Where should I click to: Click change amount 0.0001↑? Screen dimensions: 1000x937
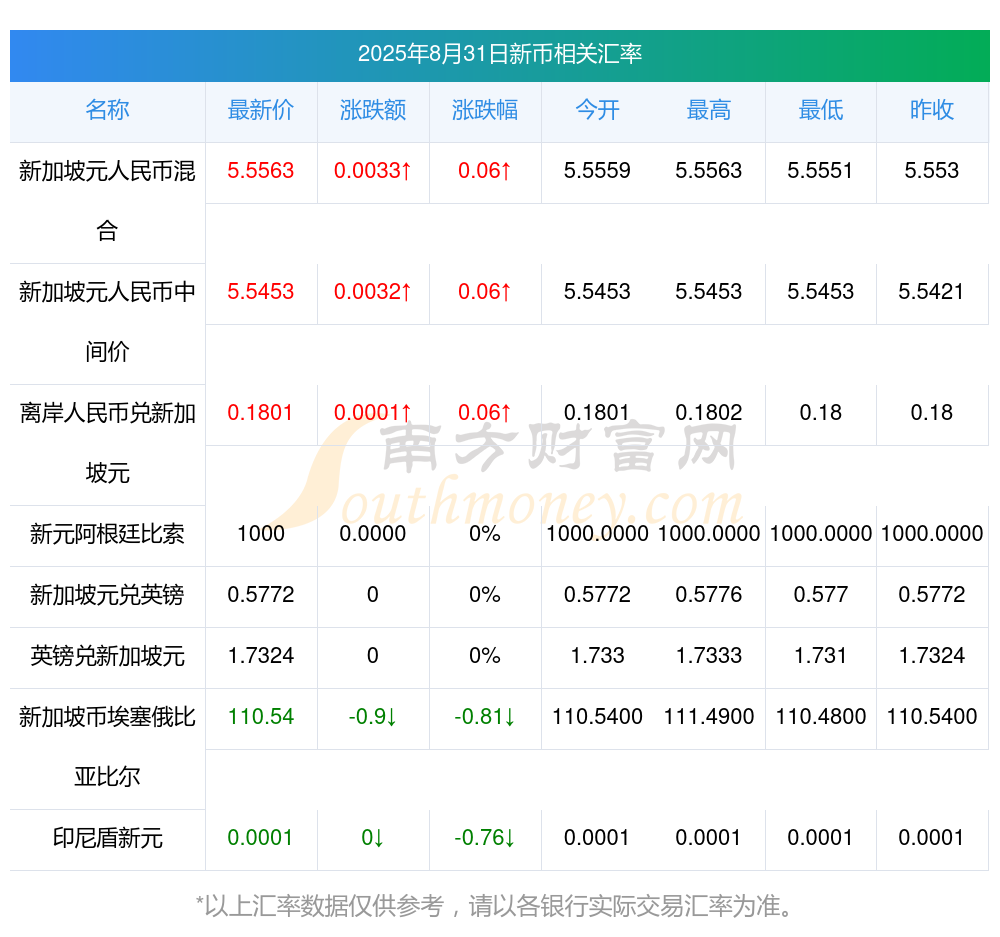pyautogui.click(x=373, y=413)
